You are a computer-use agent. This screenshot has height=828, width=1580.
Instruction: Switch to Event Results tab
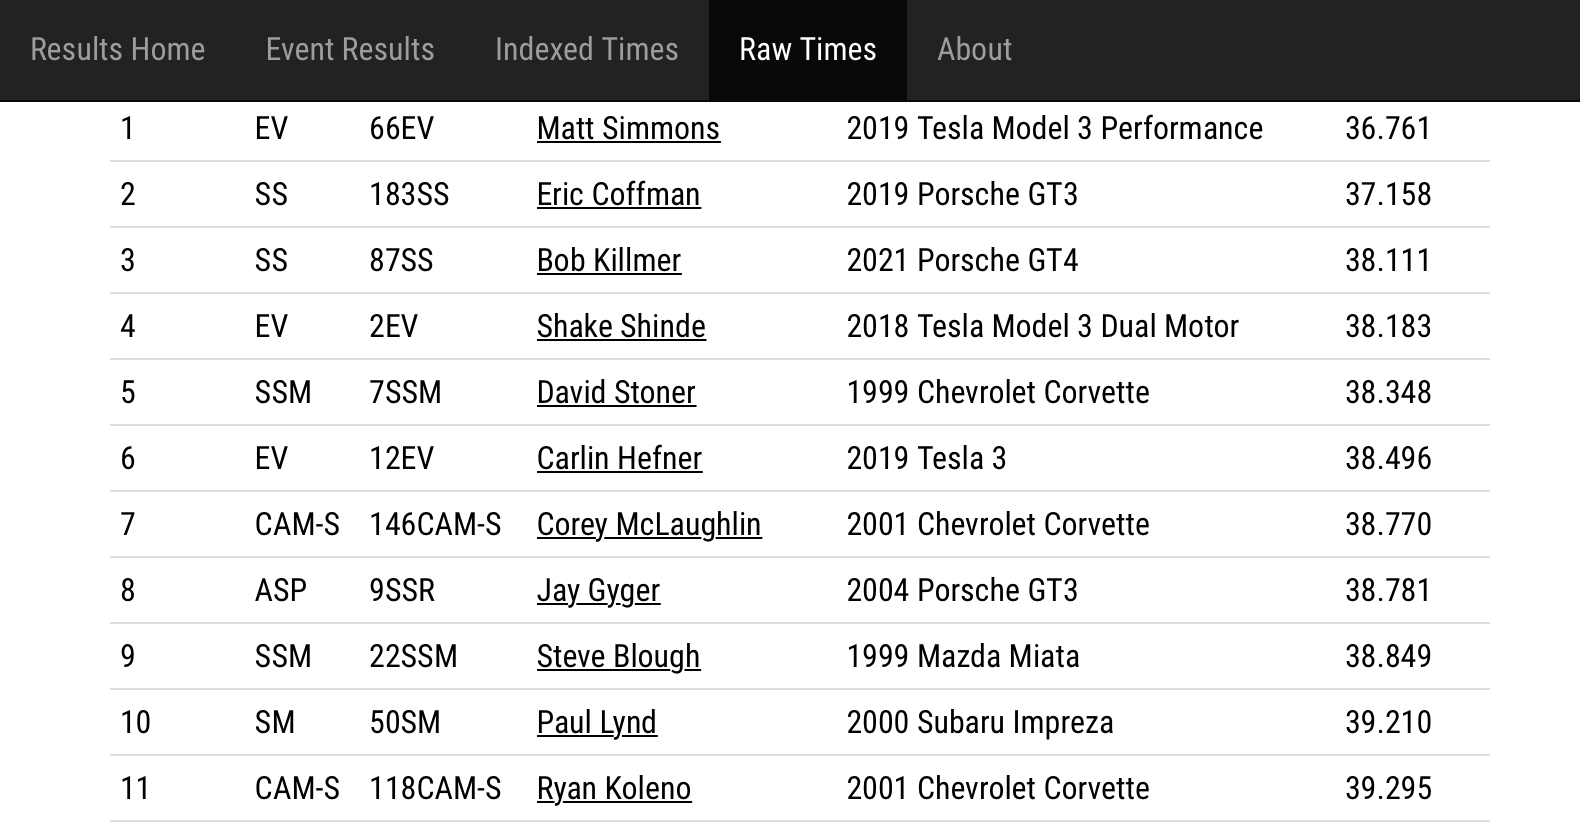coord(350,49)
